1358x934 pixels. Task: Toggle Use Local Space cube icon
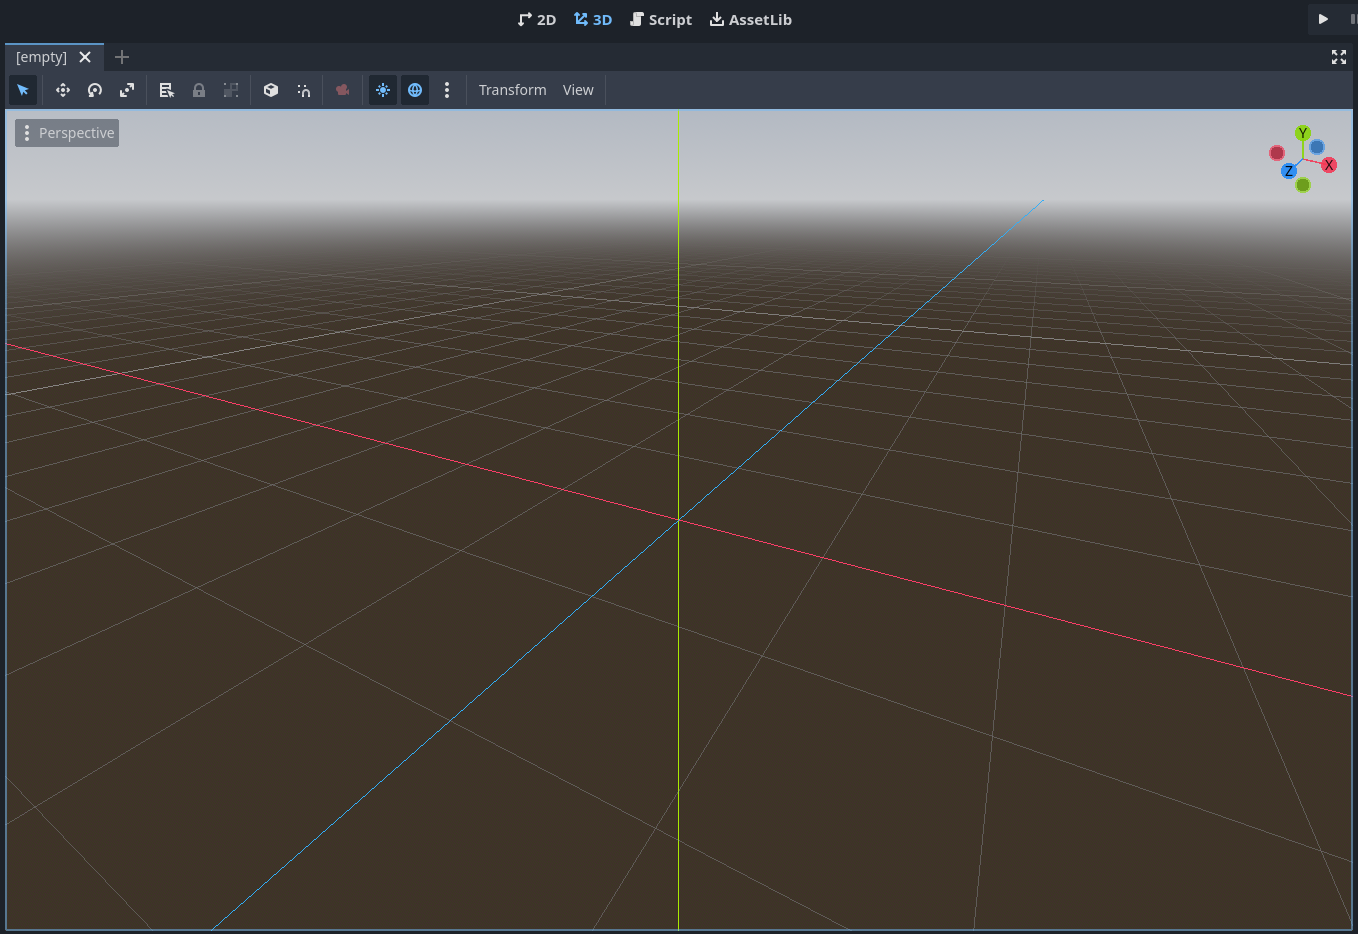271,90
